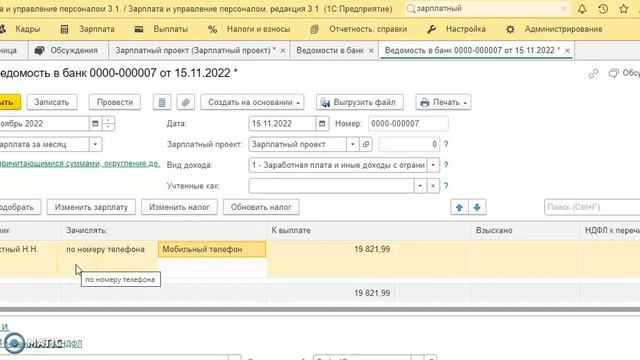Adjust the month stepper arrows
This screenshot has width=640, height=360.
[108, 124]
